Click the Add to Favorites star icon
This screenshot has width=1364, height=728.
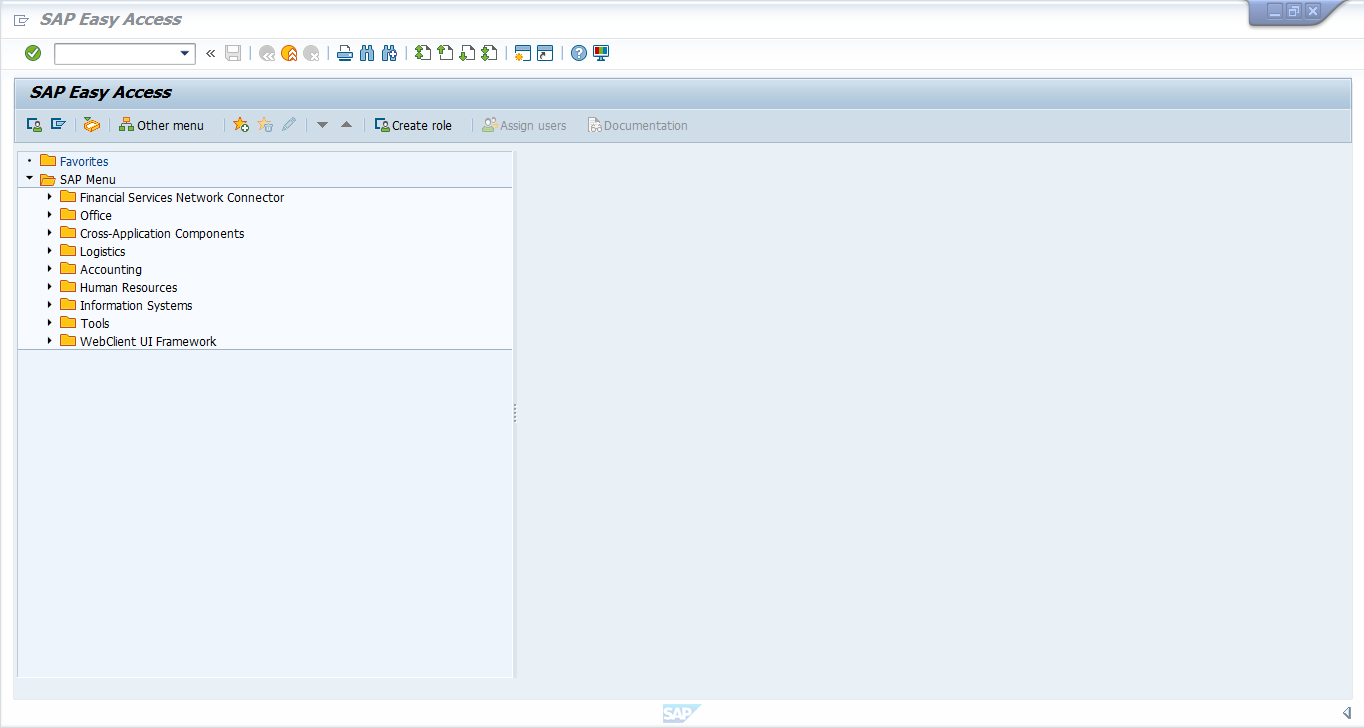(x=241, y=125)
